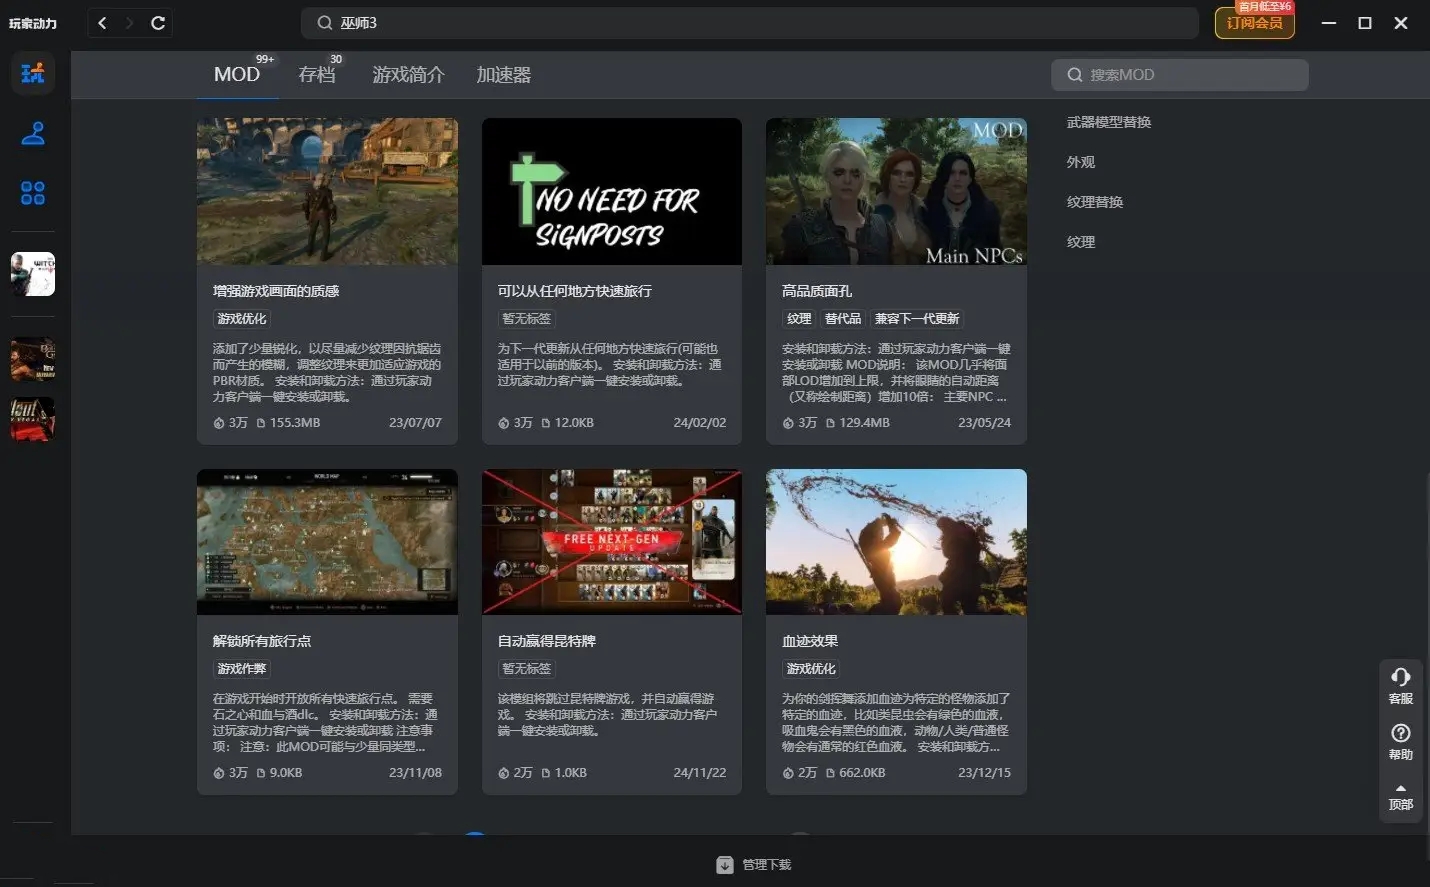Click the 游戏作弊 tag
This screenshot has width=1430, height=887.
coord(242,669)
